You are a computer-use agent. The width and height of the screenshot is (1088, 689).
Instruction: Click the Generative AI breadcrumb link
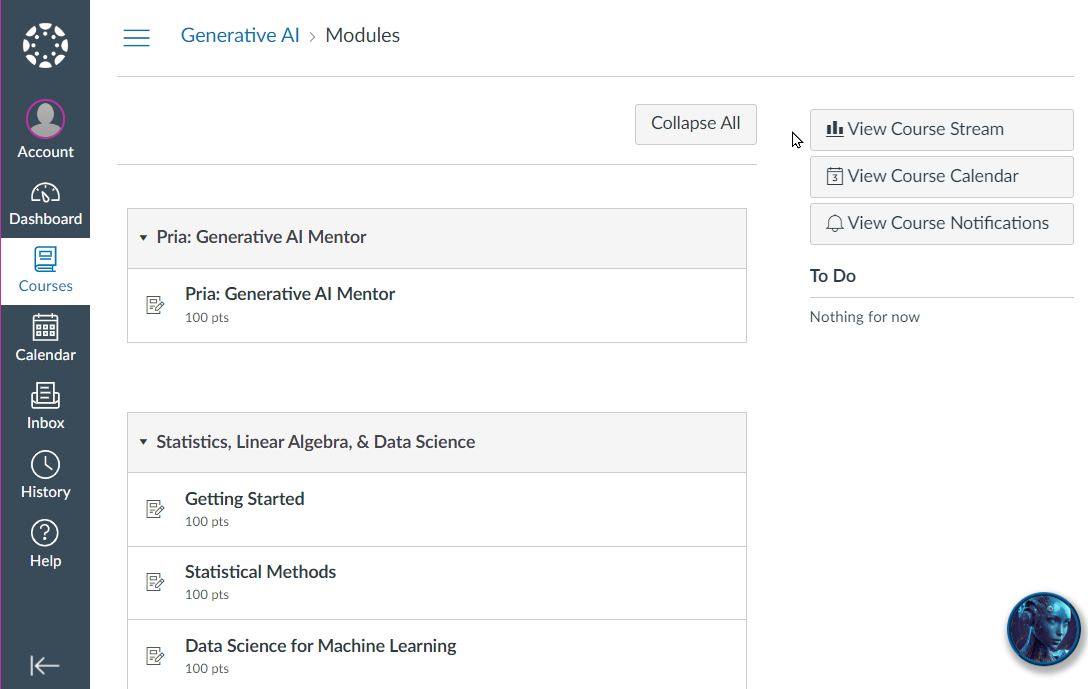240,36
